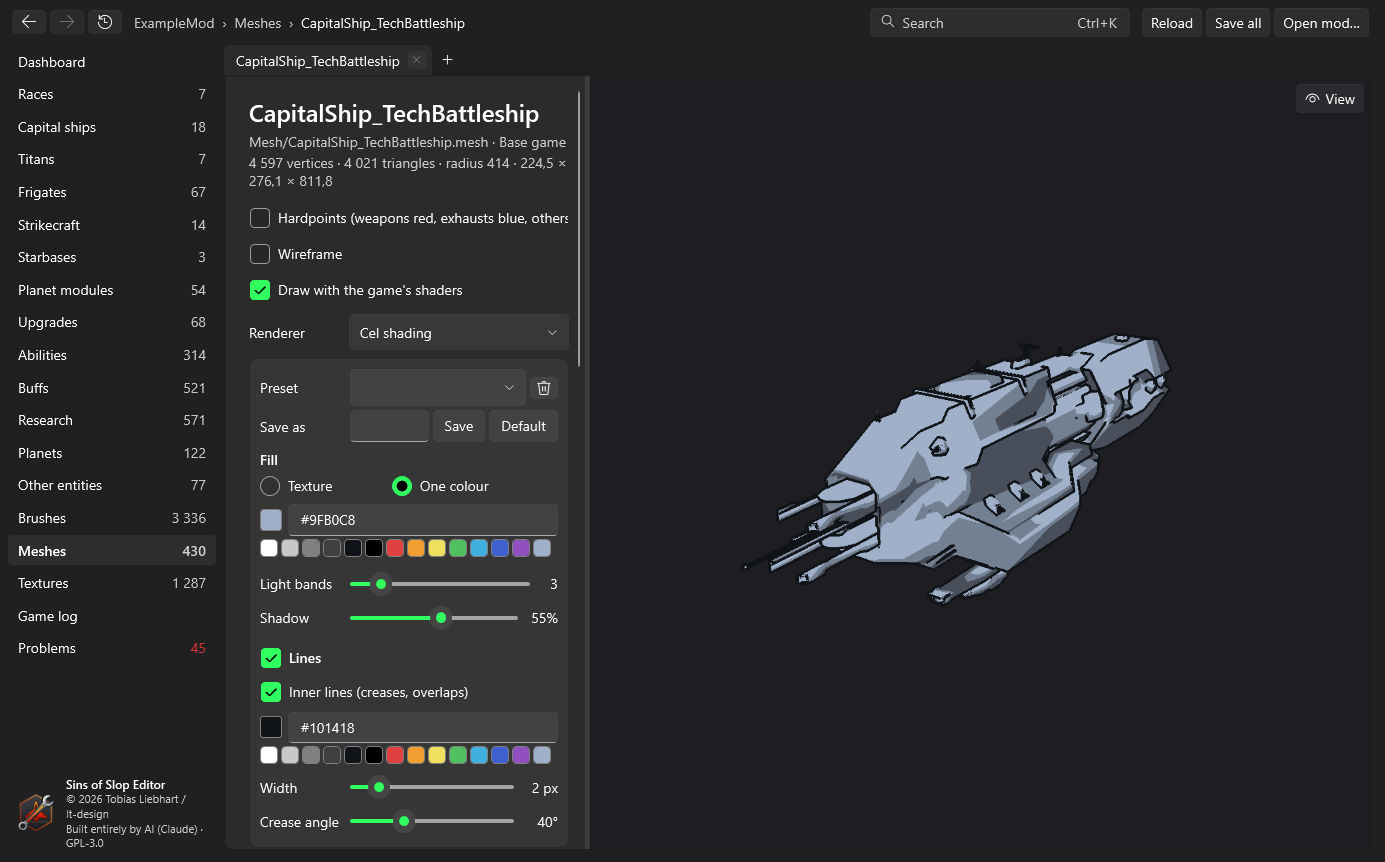Toggle Inner lines (creases, overlaps) checkbox
This screenshot has height=862, width=1385.
271,692
